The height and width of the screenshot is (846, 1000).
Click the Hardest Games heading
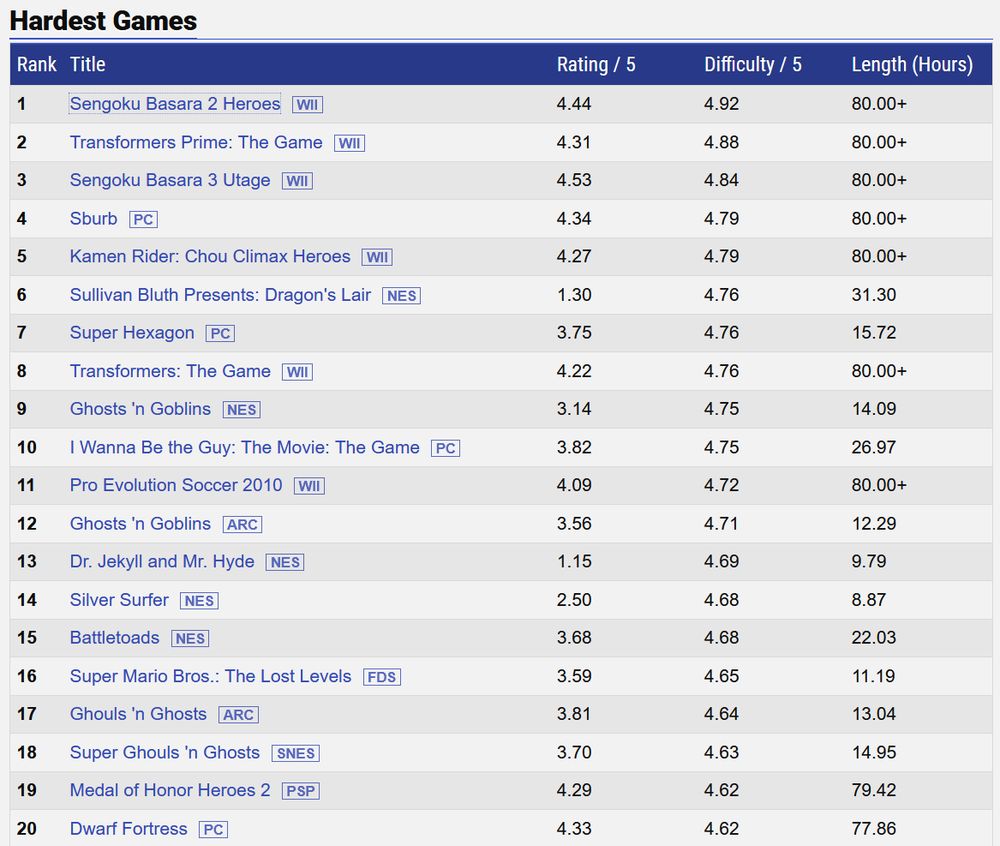103,21
